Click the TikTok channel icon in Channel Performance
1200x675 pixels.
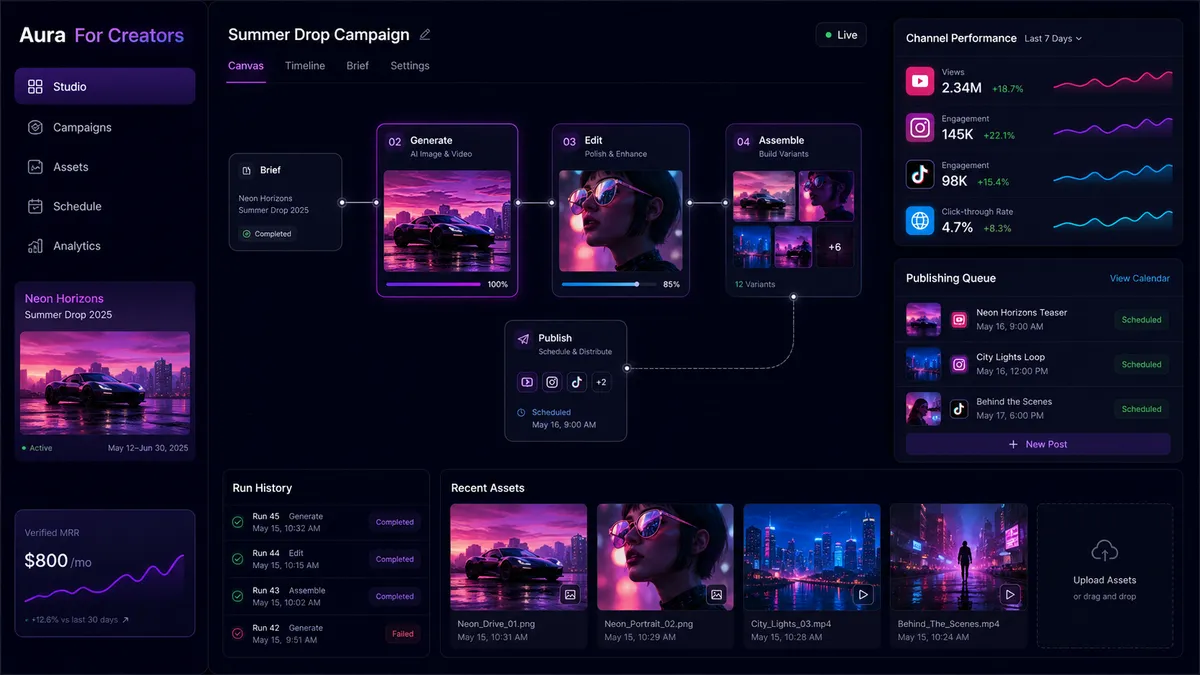(x=920, y=174)
